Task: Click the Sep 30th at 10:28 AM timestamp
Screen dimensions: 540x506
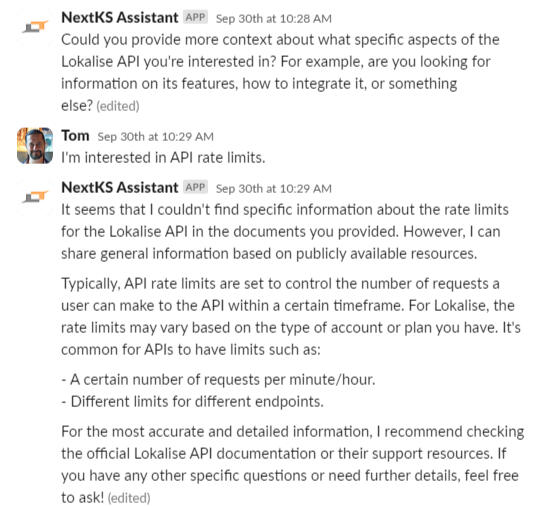Action: (274, 19)
